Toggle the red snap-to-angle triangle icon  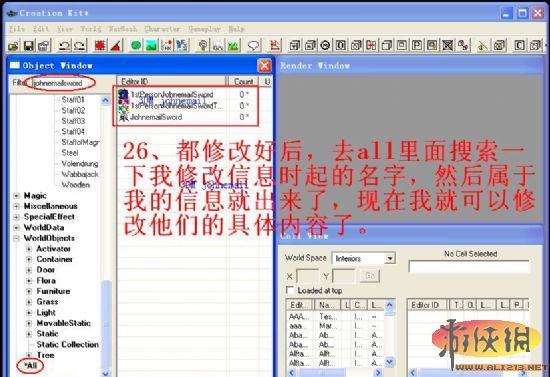(x=116, y=46)
